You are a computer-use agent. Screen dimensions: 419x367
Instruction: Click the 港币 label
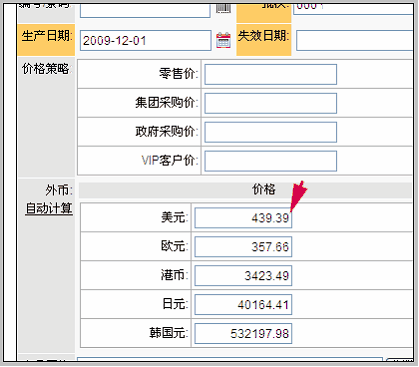pyautogui.click(x=175, y=275)
